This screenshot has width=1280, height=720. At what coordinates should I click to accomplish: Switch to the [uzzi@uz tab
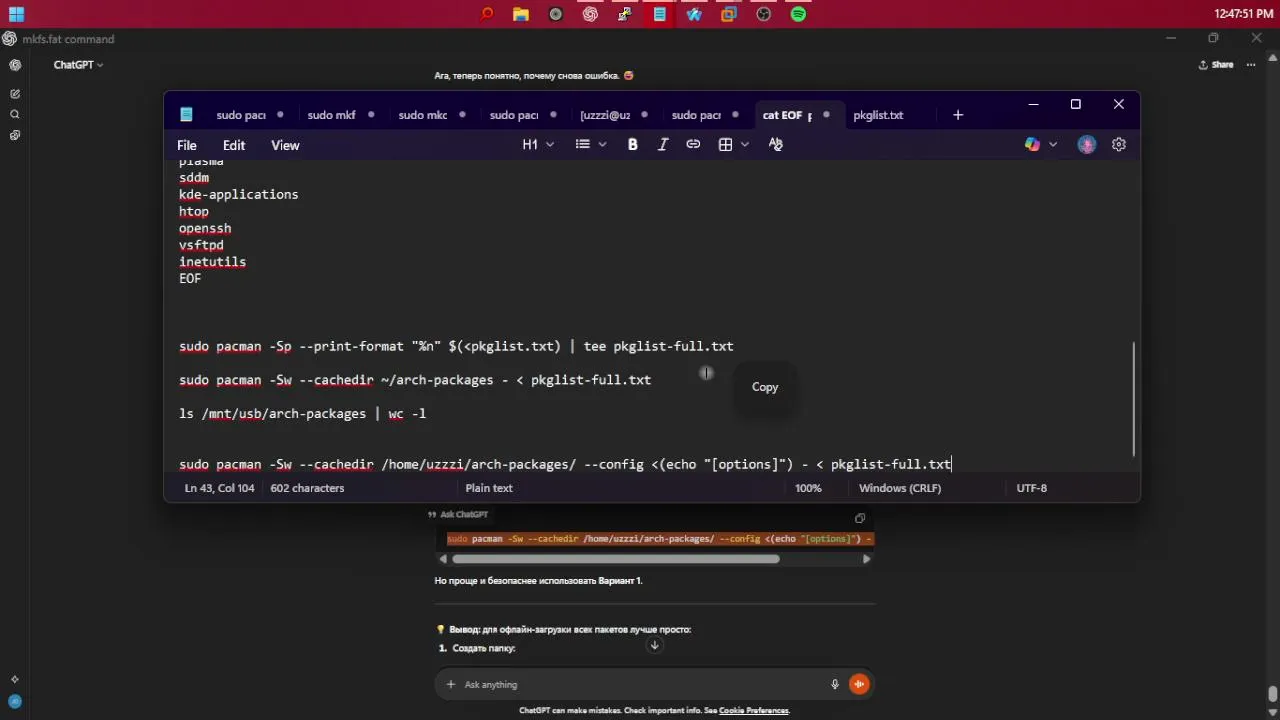point(605,115)
